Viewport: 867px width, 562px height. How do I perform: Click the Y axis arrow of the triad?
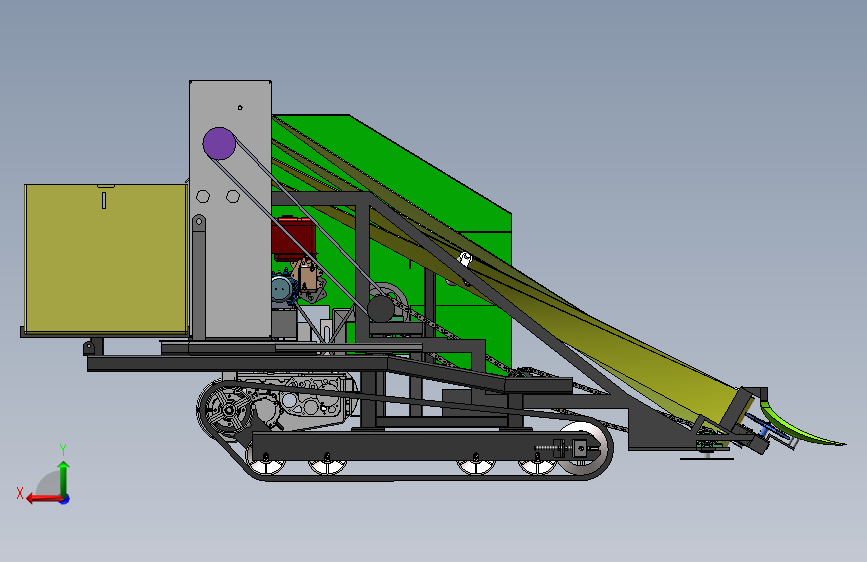click(x=64, y=480)
